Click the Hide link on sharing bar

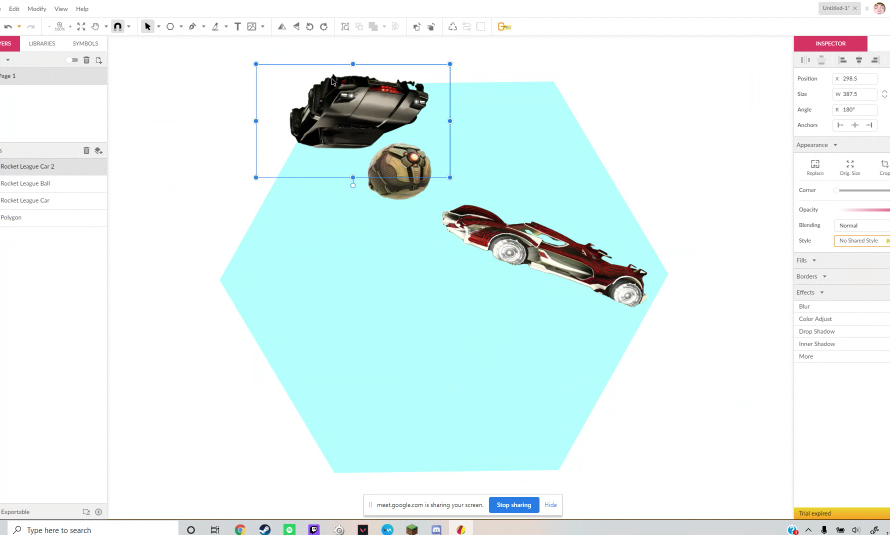pyautogui.click(x=551, y=505)
